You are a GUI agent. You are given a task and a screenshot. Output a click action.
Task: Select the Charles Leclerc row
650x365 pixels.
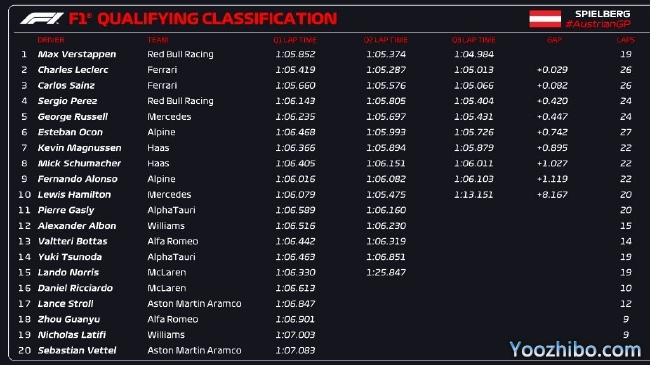pos(325,70)
